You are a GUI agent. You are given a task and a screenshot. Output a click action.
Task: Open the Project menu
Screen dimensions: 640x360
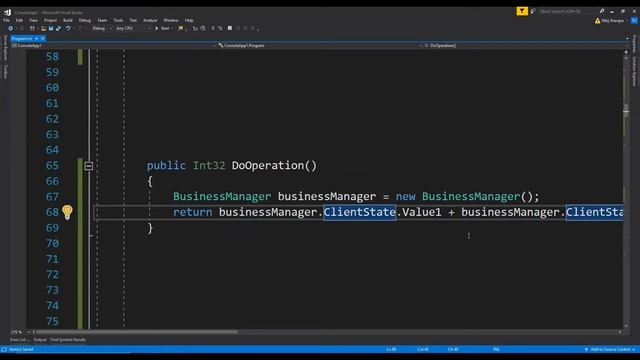click(x=51, y=20)
